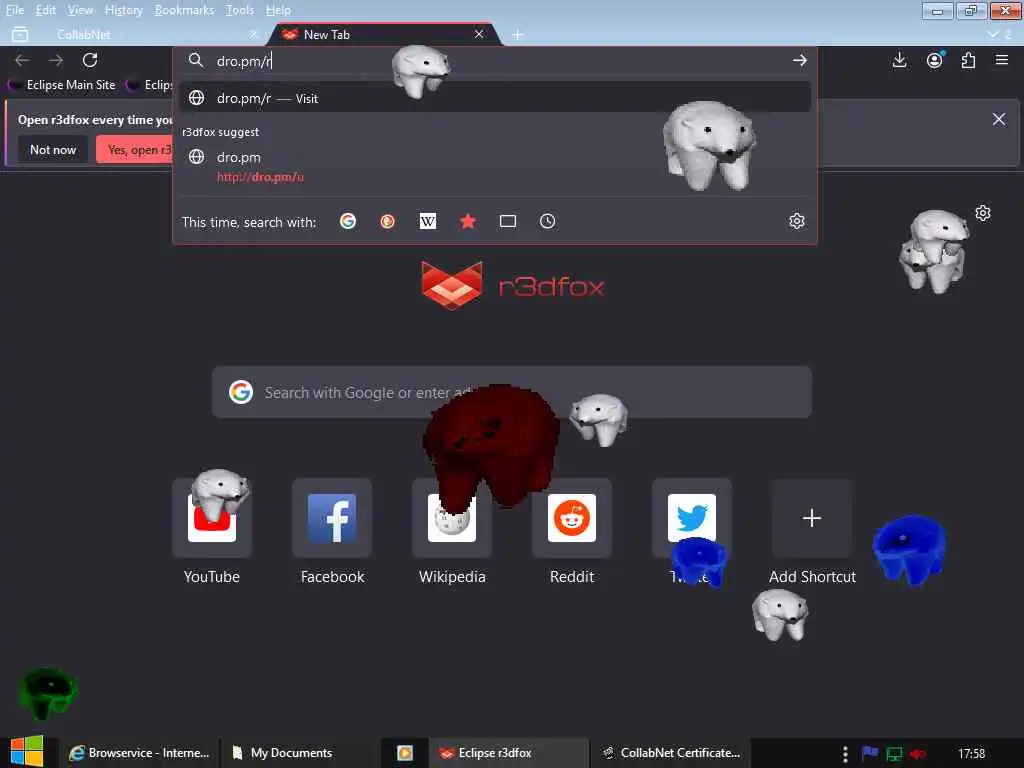Reload the current page
Image resolution: width=1024 pixels, height=768 pixels.
pyautogui.click(x=90, y=60)
